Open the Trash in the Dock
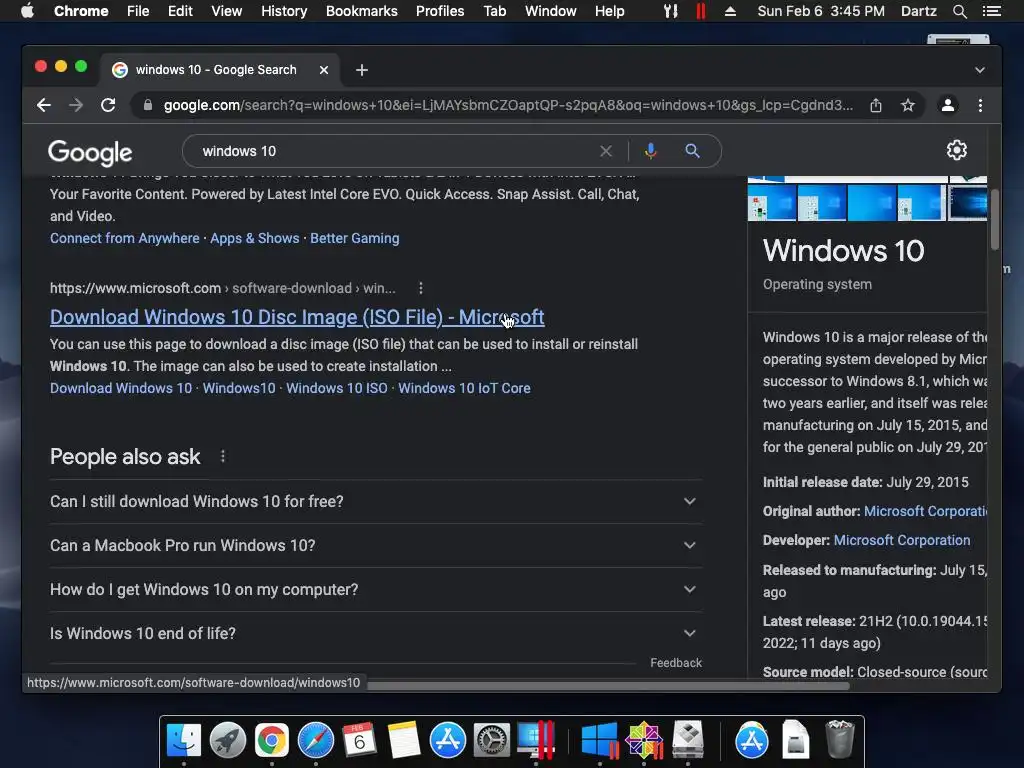The width and height of the screenshot is (1024, 768). tap(839, 739)
